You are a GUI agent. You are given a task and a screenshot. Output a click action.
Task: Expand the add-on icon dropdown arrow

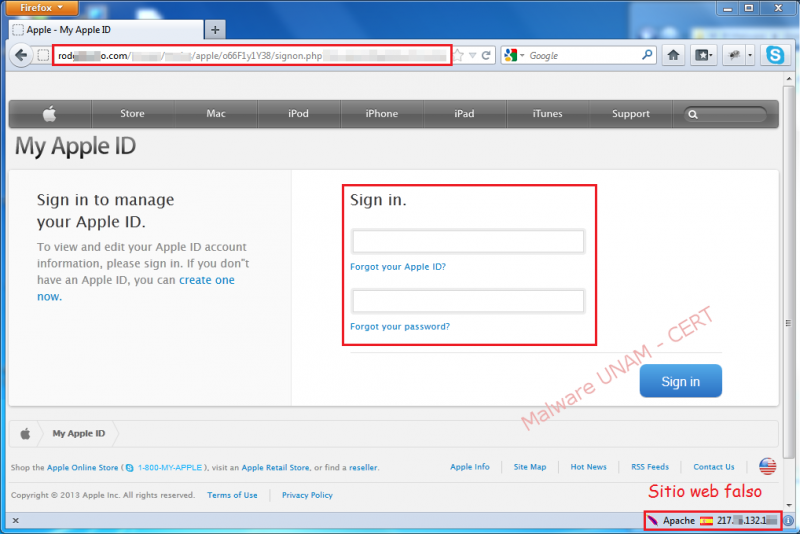[x=750, y=55]
